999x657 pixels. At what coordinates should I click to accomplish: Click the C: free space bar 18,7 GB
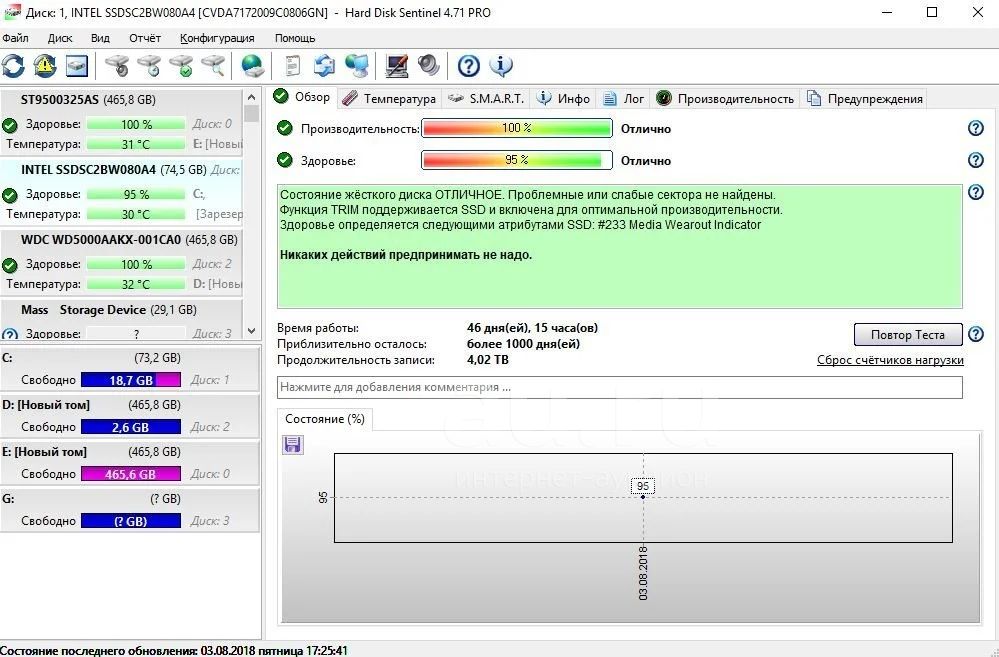pyautogui.click(x=131, y=380)
